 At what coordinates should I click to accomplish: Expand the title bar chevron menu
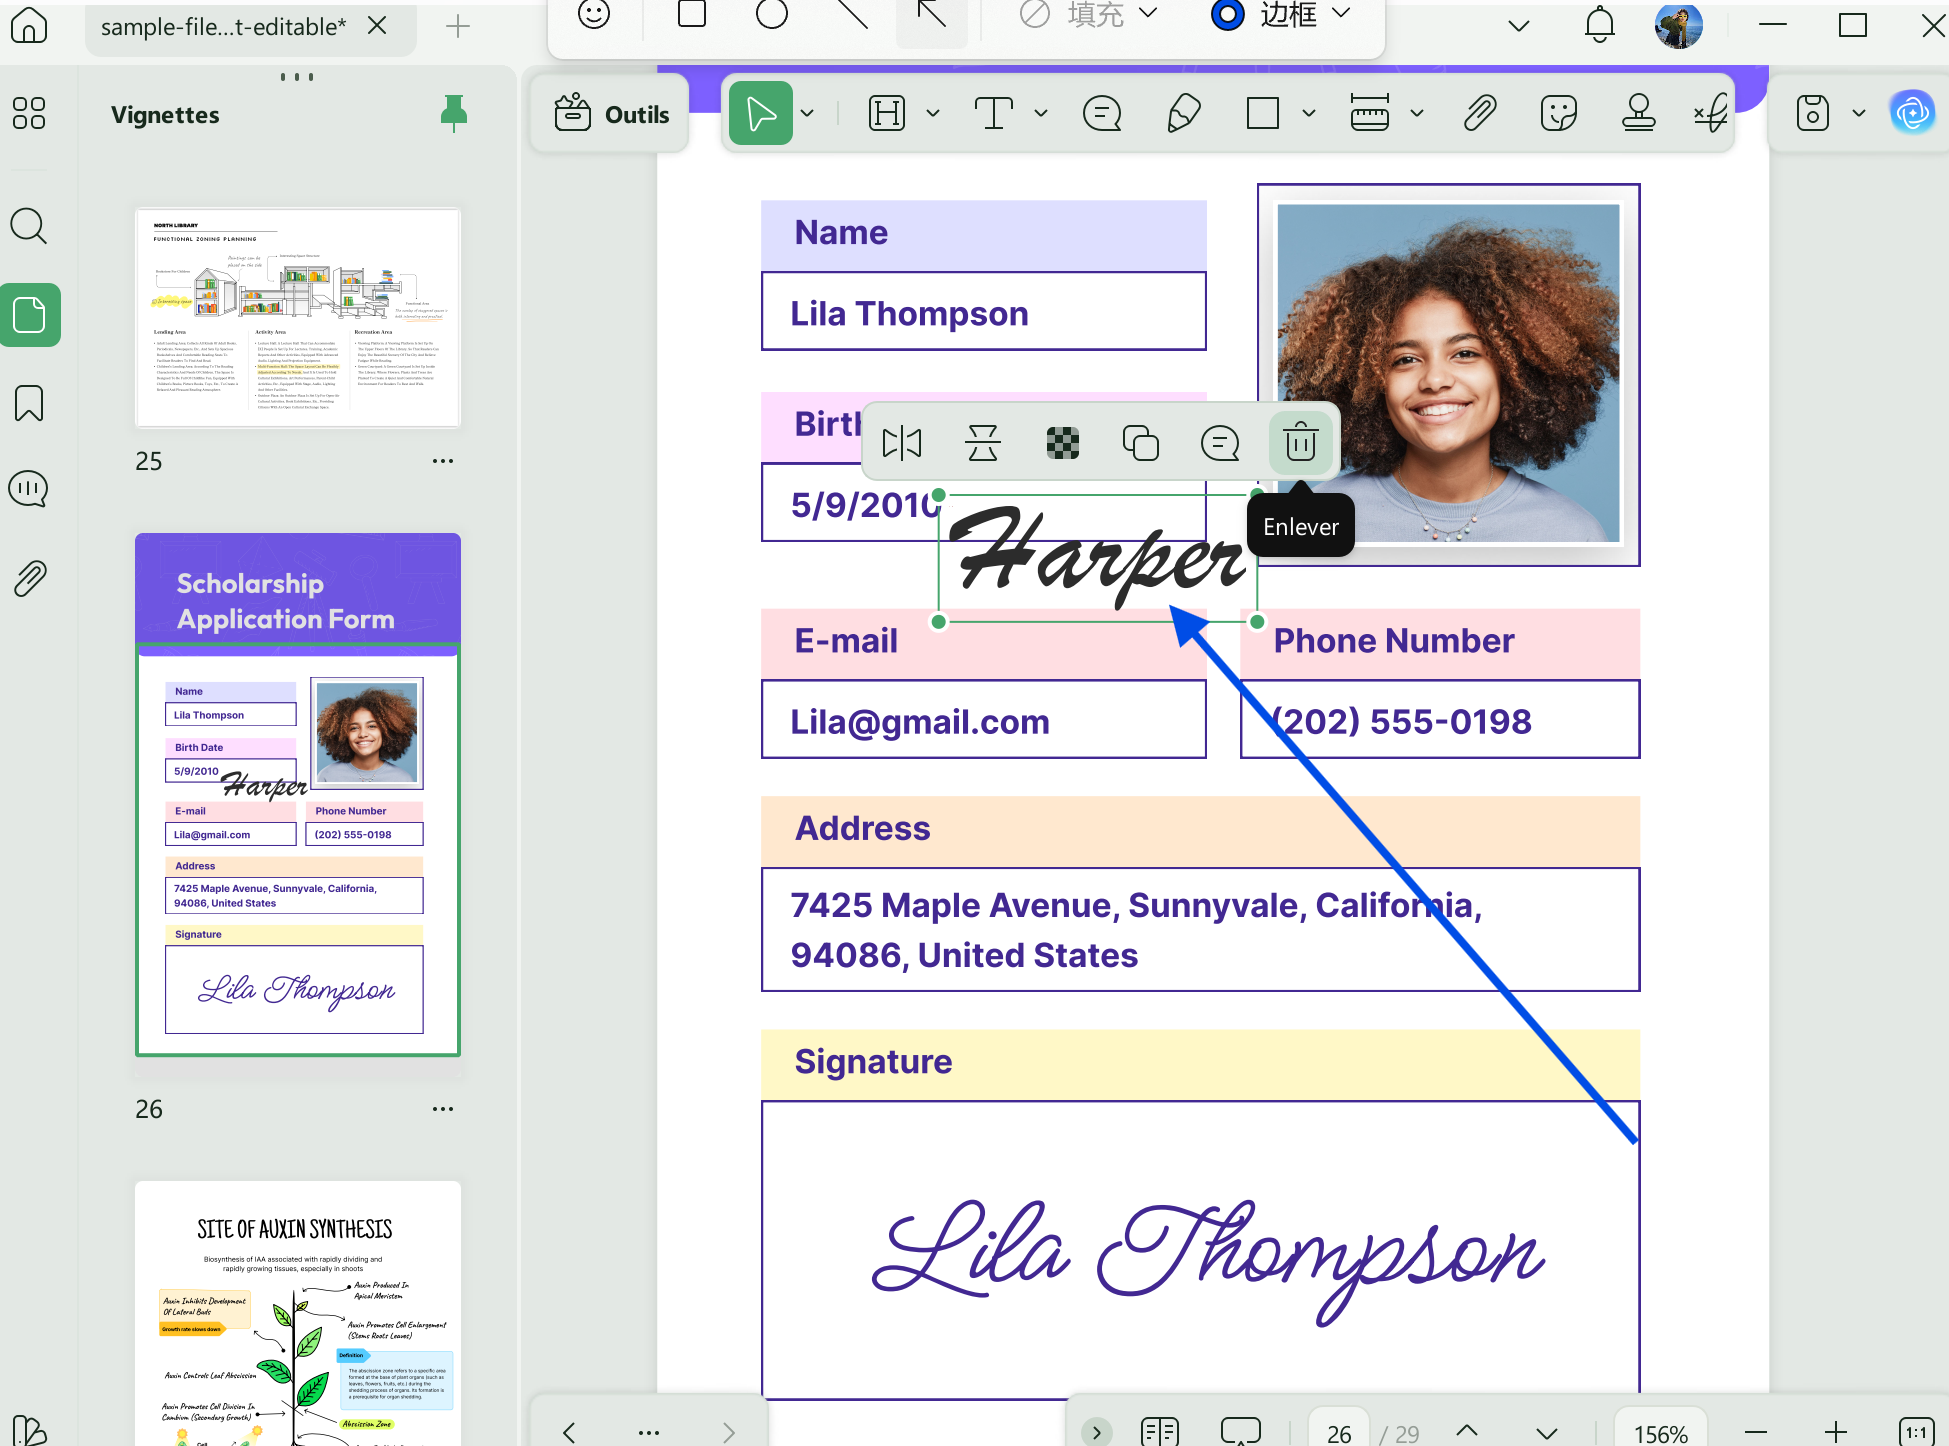[1519, 26]
